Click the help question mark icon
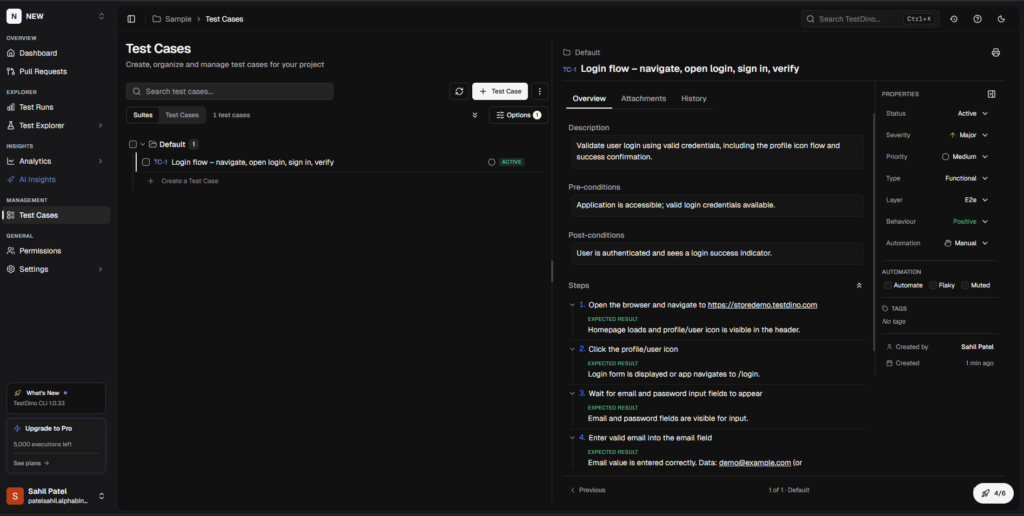The image size is (1024, 516). point(977,18)
